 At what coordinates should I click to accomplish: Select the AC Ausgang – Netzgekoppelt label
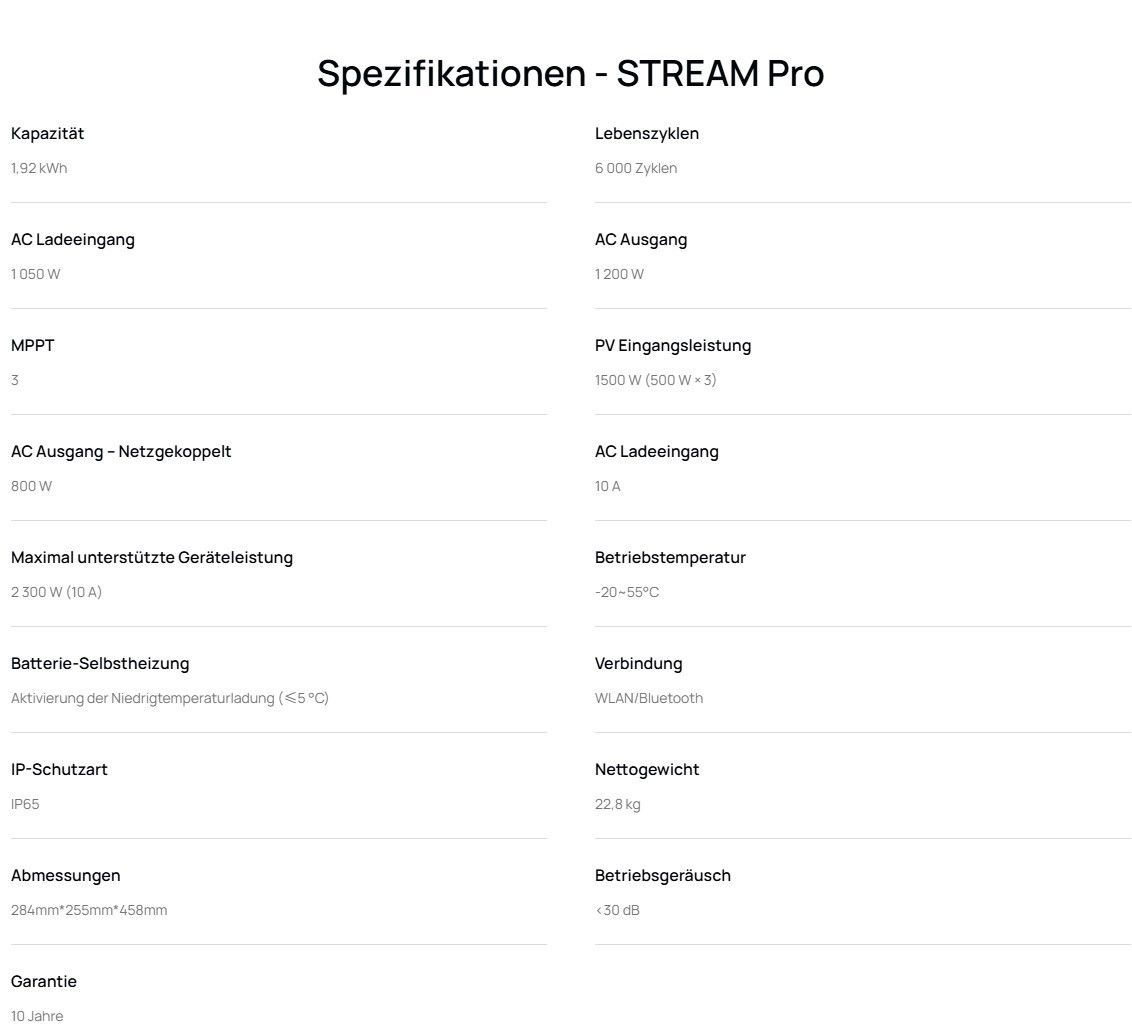(121, 451)
